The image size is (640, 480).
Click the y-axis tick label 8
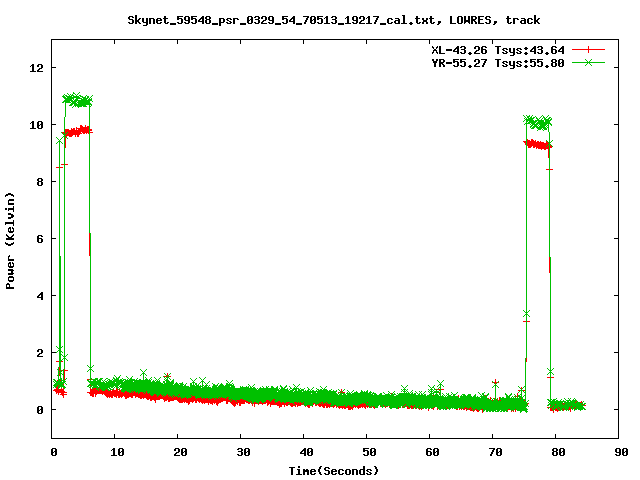coord(40,182)
